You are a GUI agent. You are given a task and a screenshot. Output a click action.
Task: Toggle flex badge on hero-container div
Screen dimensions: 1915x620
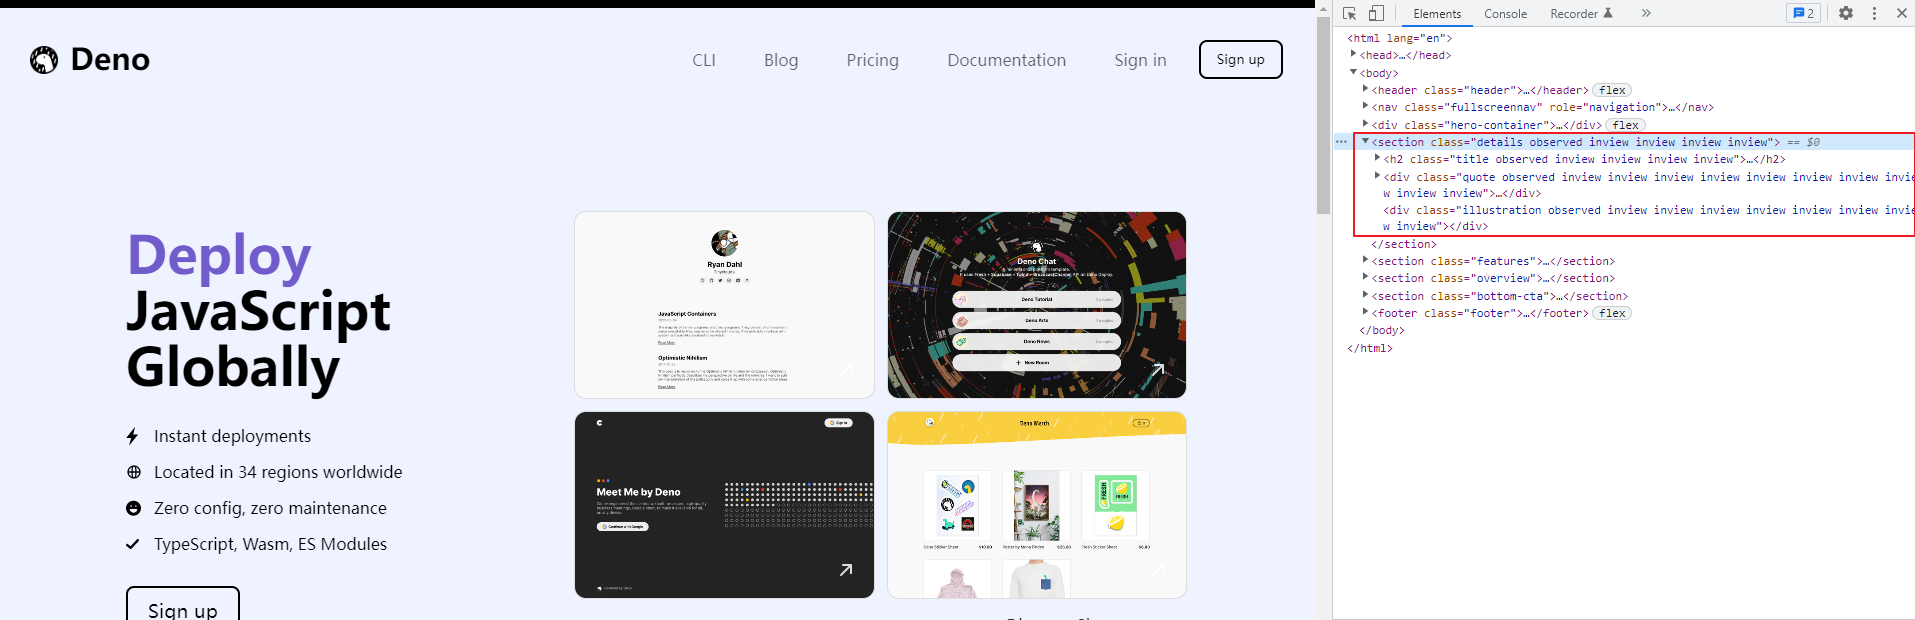[1625, 125]
